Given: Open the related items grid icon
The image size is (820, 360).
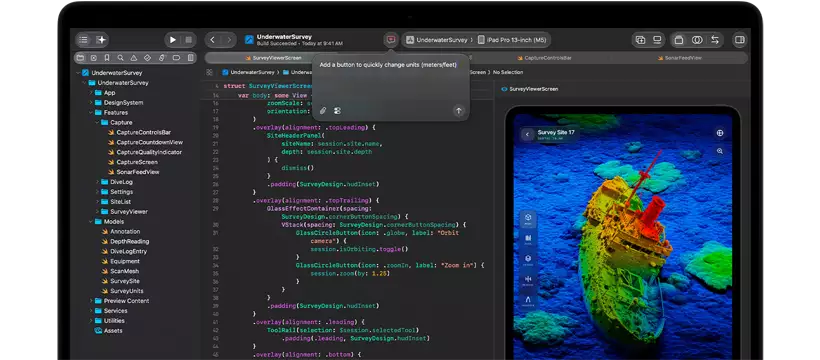Looking at the screenshot, I should point(210,72).
